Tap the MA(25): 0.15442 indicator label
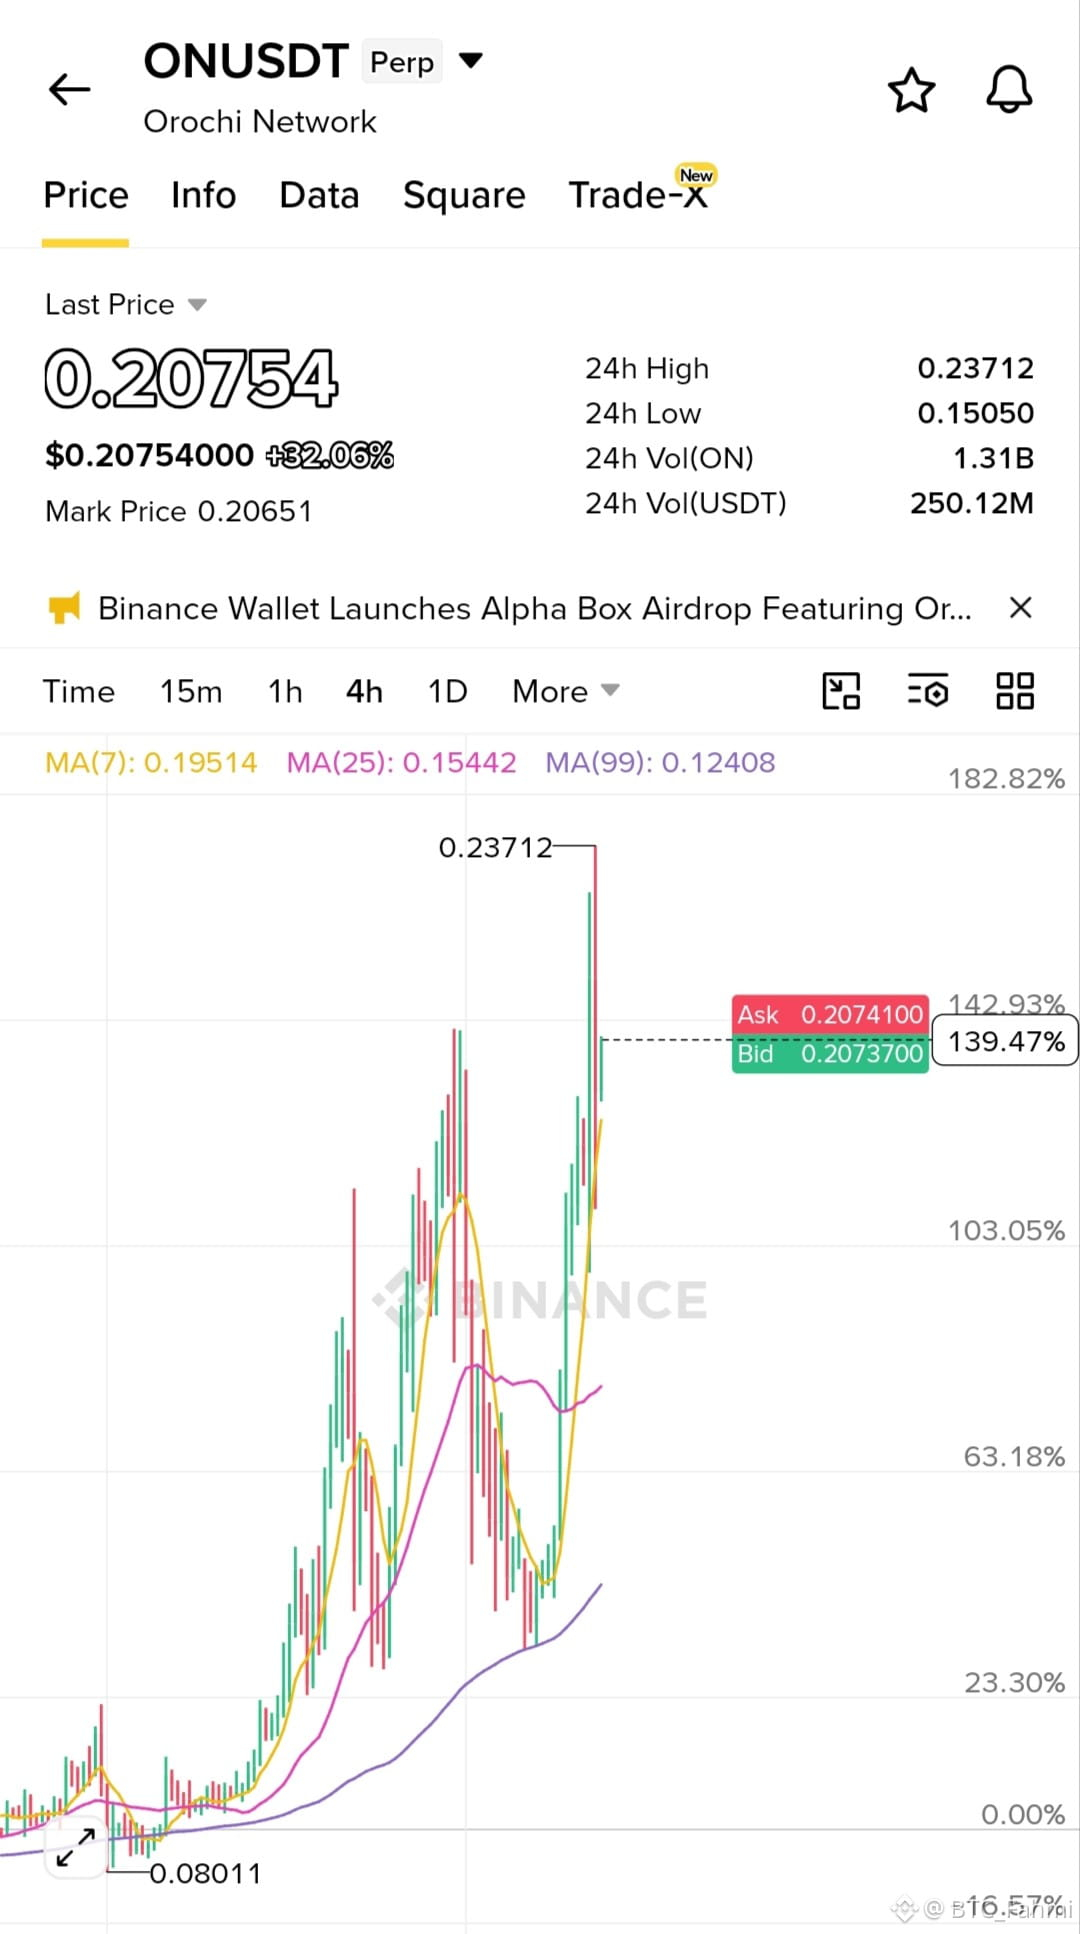This screenshot has height=1934, width=1080. pos(401,763)
